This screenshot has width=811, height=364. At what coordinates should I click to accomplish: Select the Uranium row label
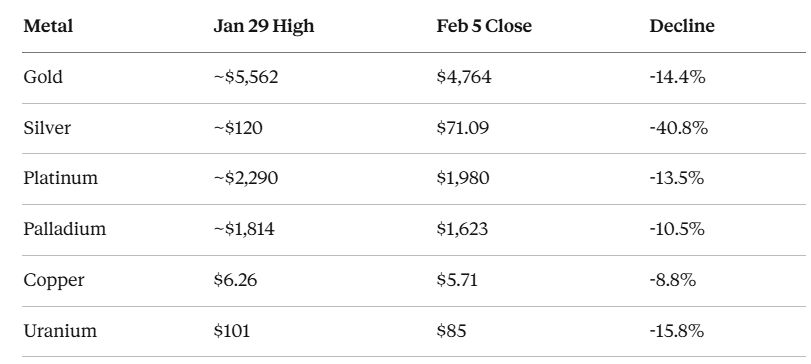point(60,330)
